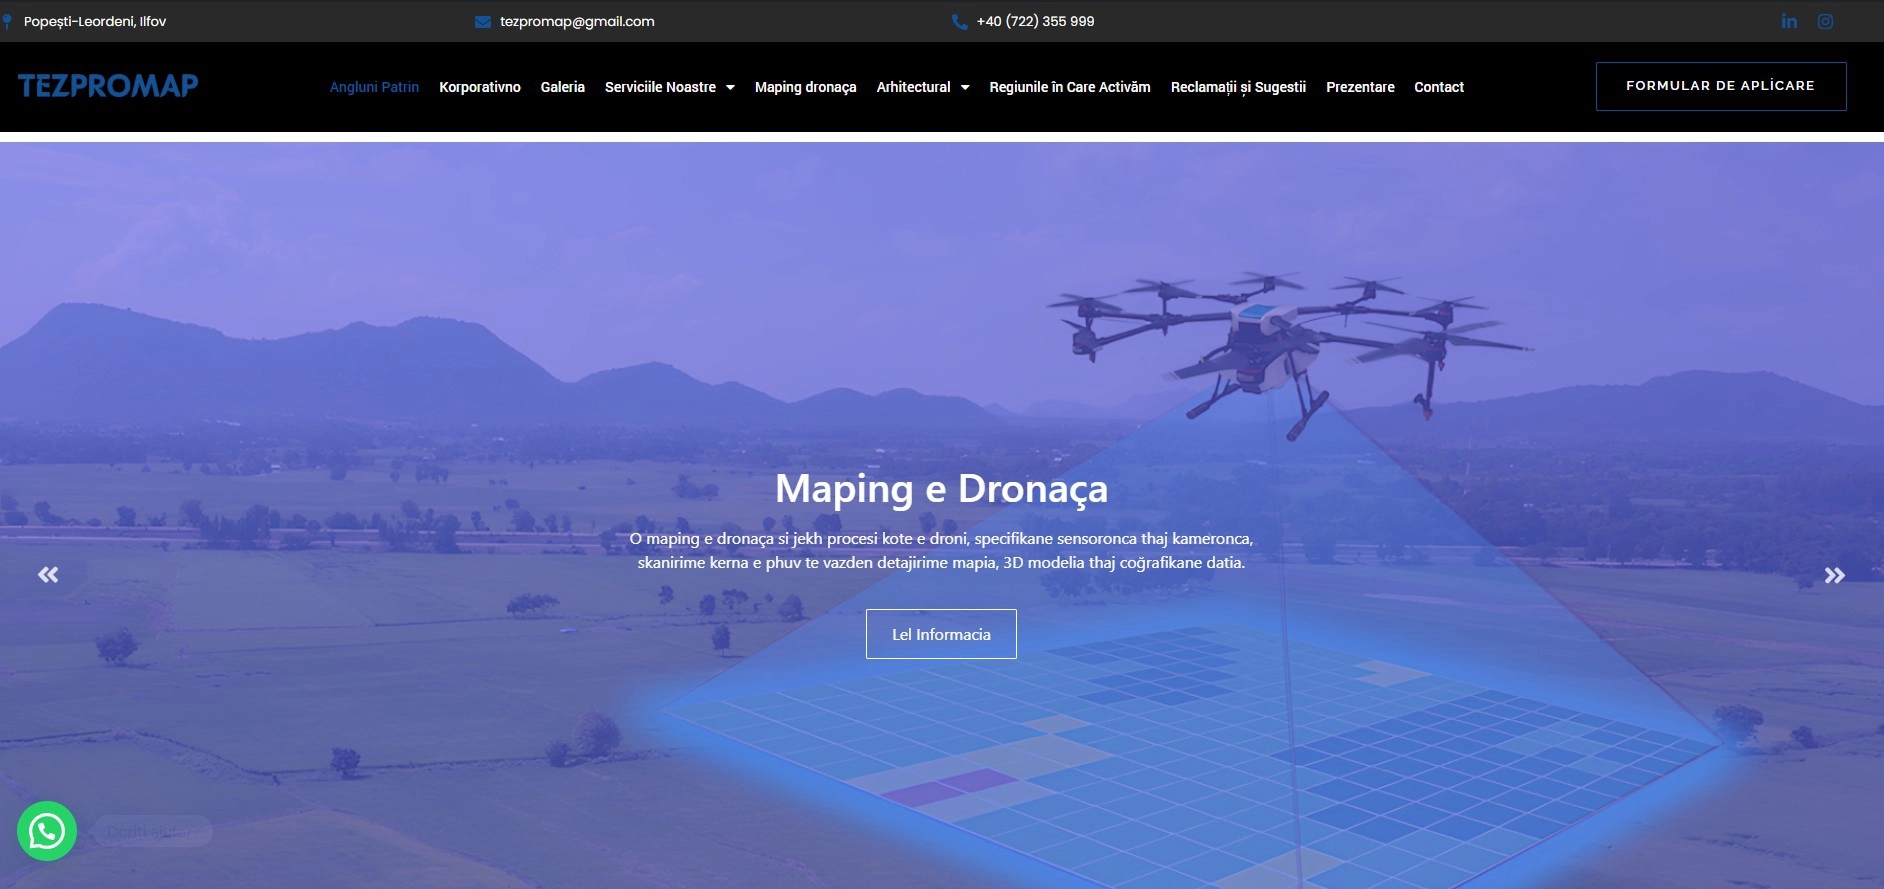This screenshot has height=889, width=1884.
Task: Open the Galeria menu item
Action: [562, 87]
